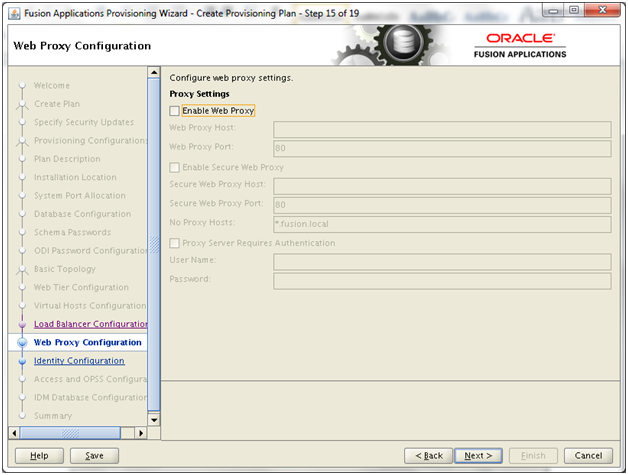Proceed with the Next button
The width and height of the screenshot is (628, 475).
478,456
